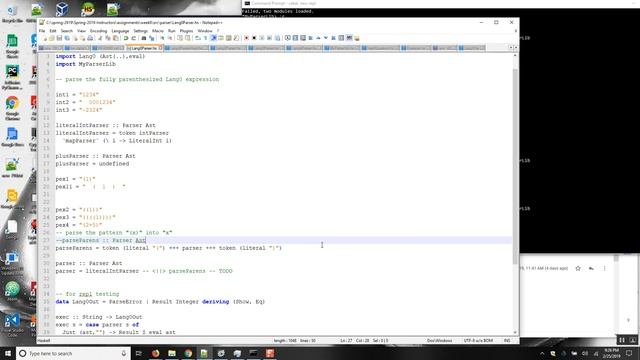Click the New file toolbar icon
Viewport: 640px width, 360px height.
(x=44, y=38)
